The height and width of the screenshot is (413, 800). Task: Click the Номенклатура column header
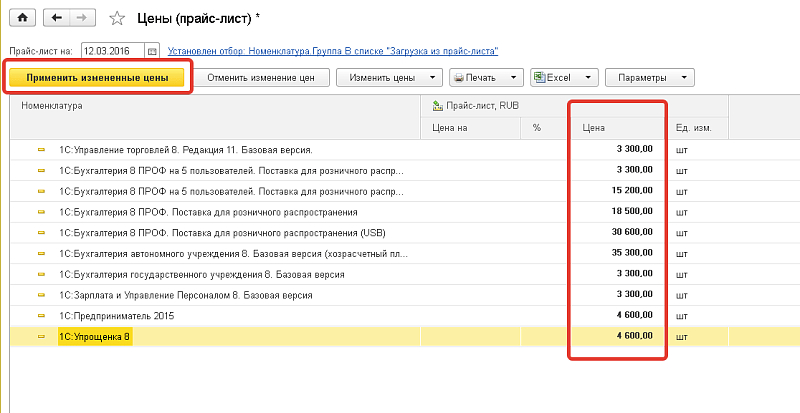(215, 116)
